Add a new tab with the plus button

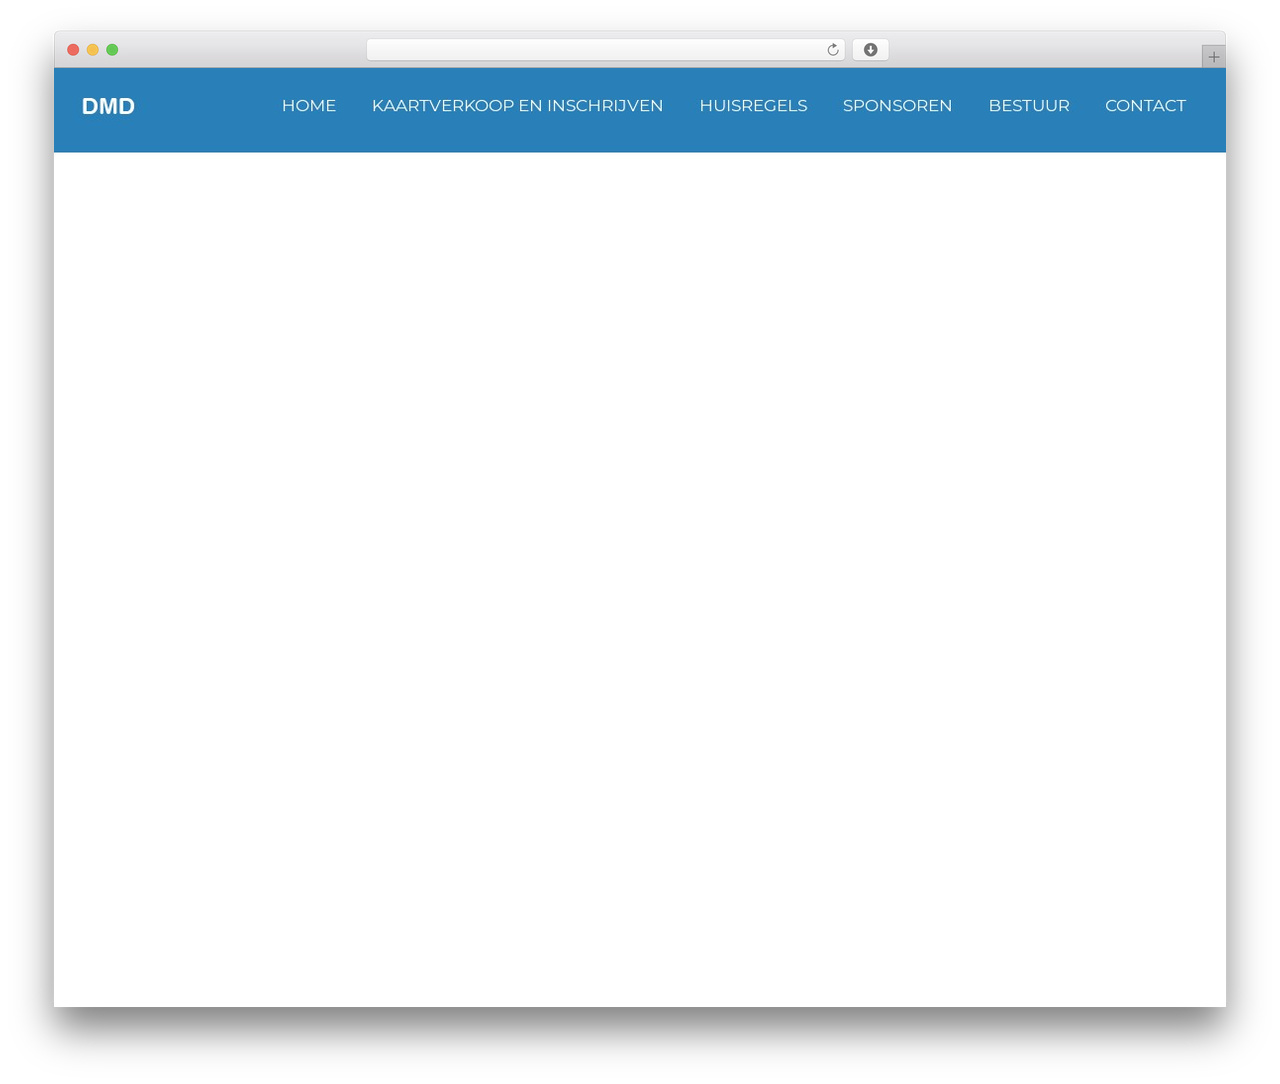[1213, 57]
